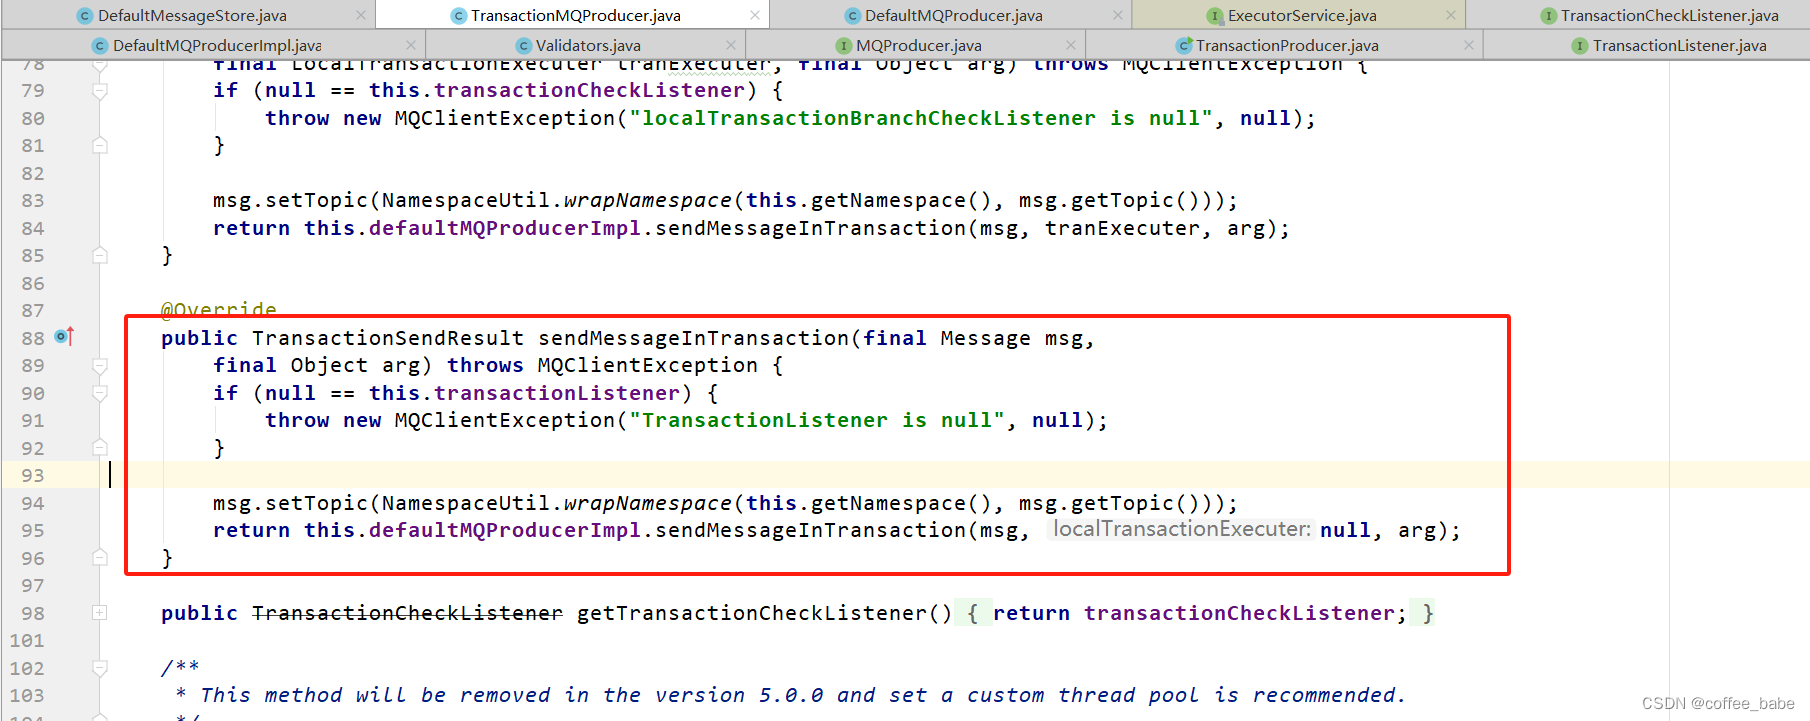This screenshot has height=721, width=1810.
Task: Click interface icon on TransactionCheckListener.java tab
Action: tap(1548, 16)
